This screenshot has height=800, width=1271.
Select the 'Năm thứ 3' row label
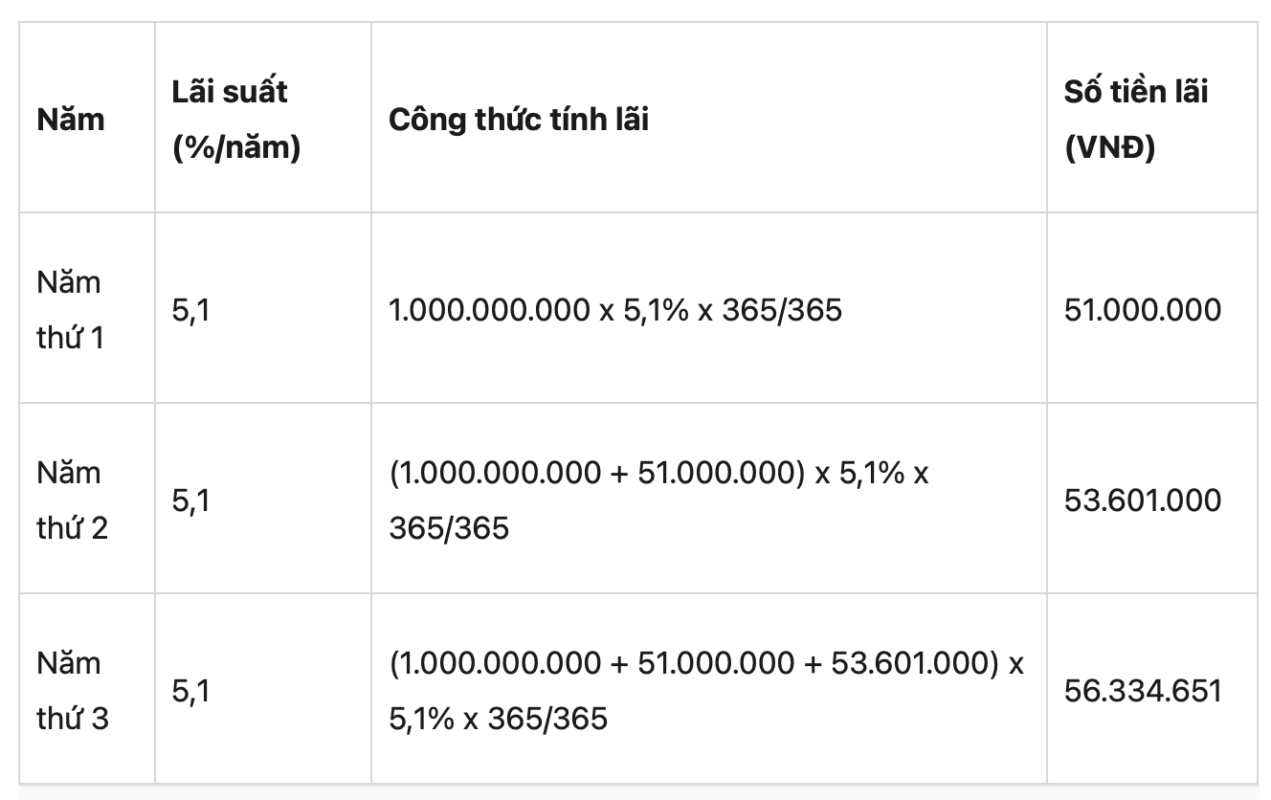[x=70, y=690]
